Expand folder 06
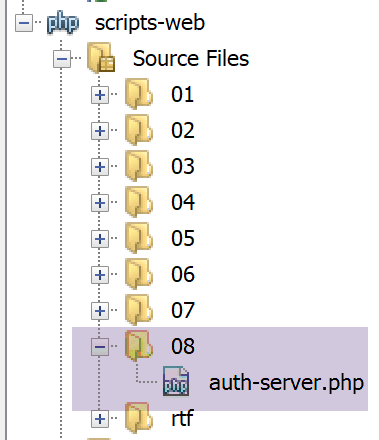This screenshot has height=440, width=379. 100,275
